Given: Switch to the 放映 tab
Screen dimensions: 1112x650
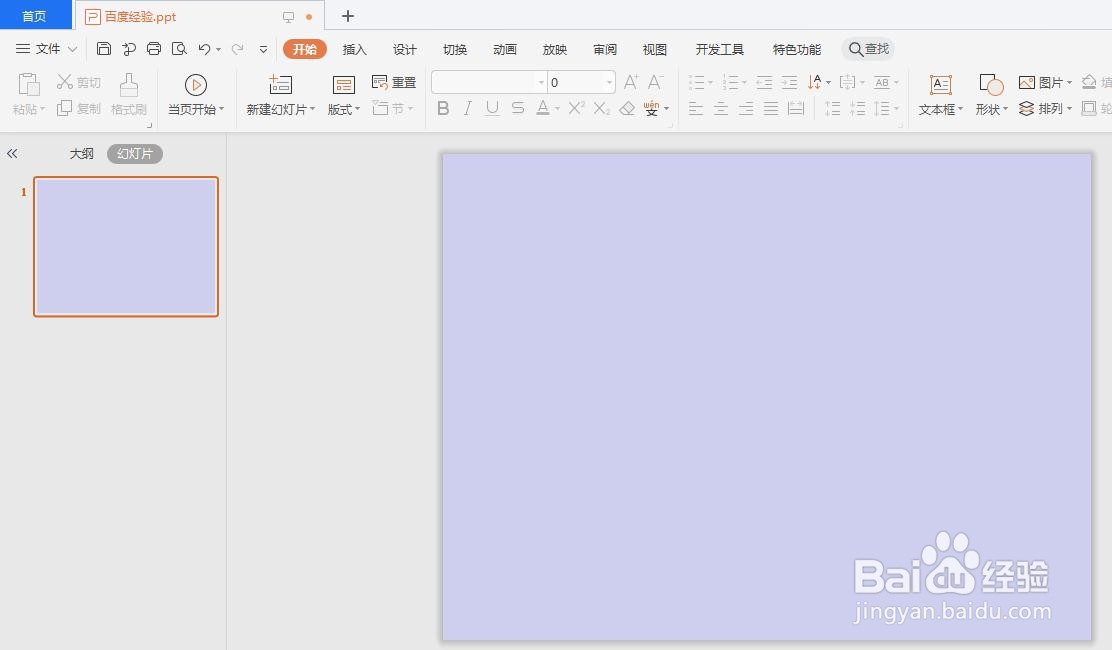Looking at the screenshot, I should (x=555, y=49).
